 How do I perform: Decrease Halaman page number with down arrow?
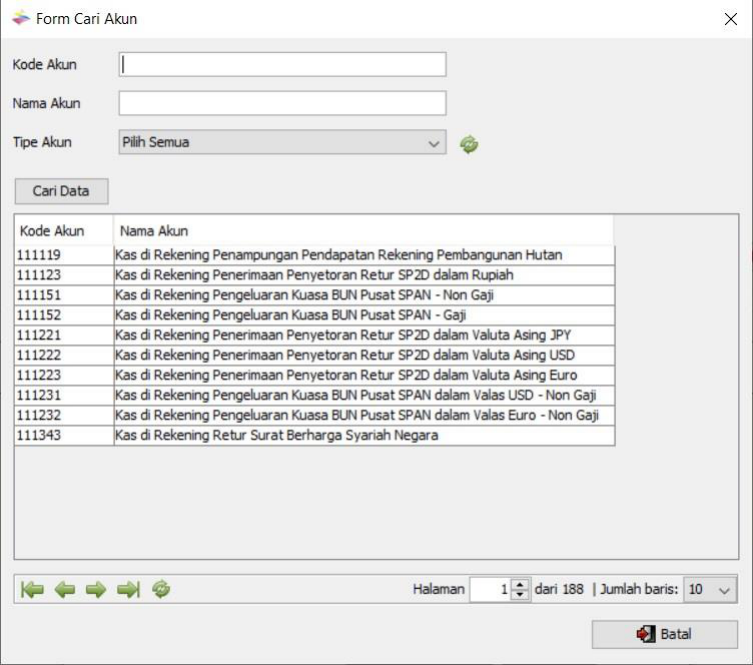(519, 595)
